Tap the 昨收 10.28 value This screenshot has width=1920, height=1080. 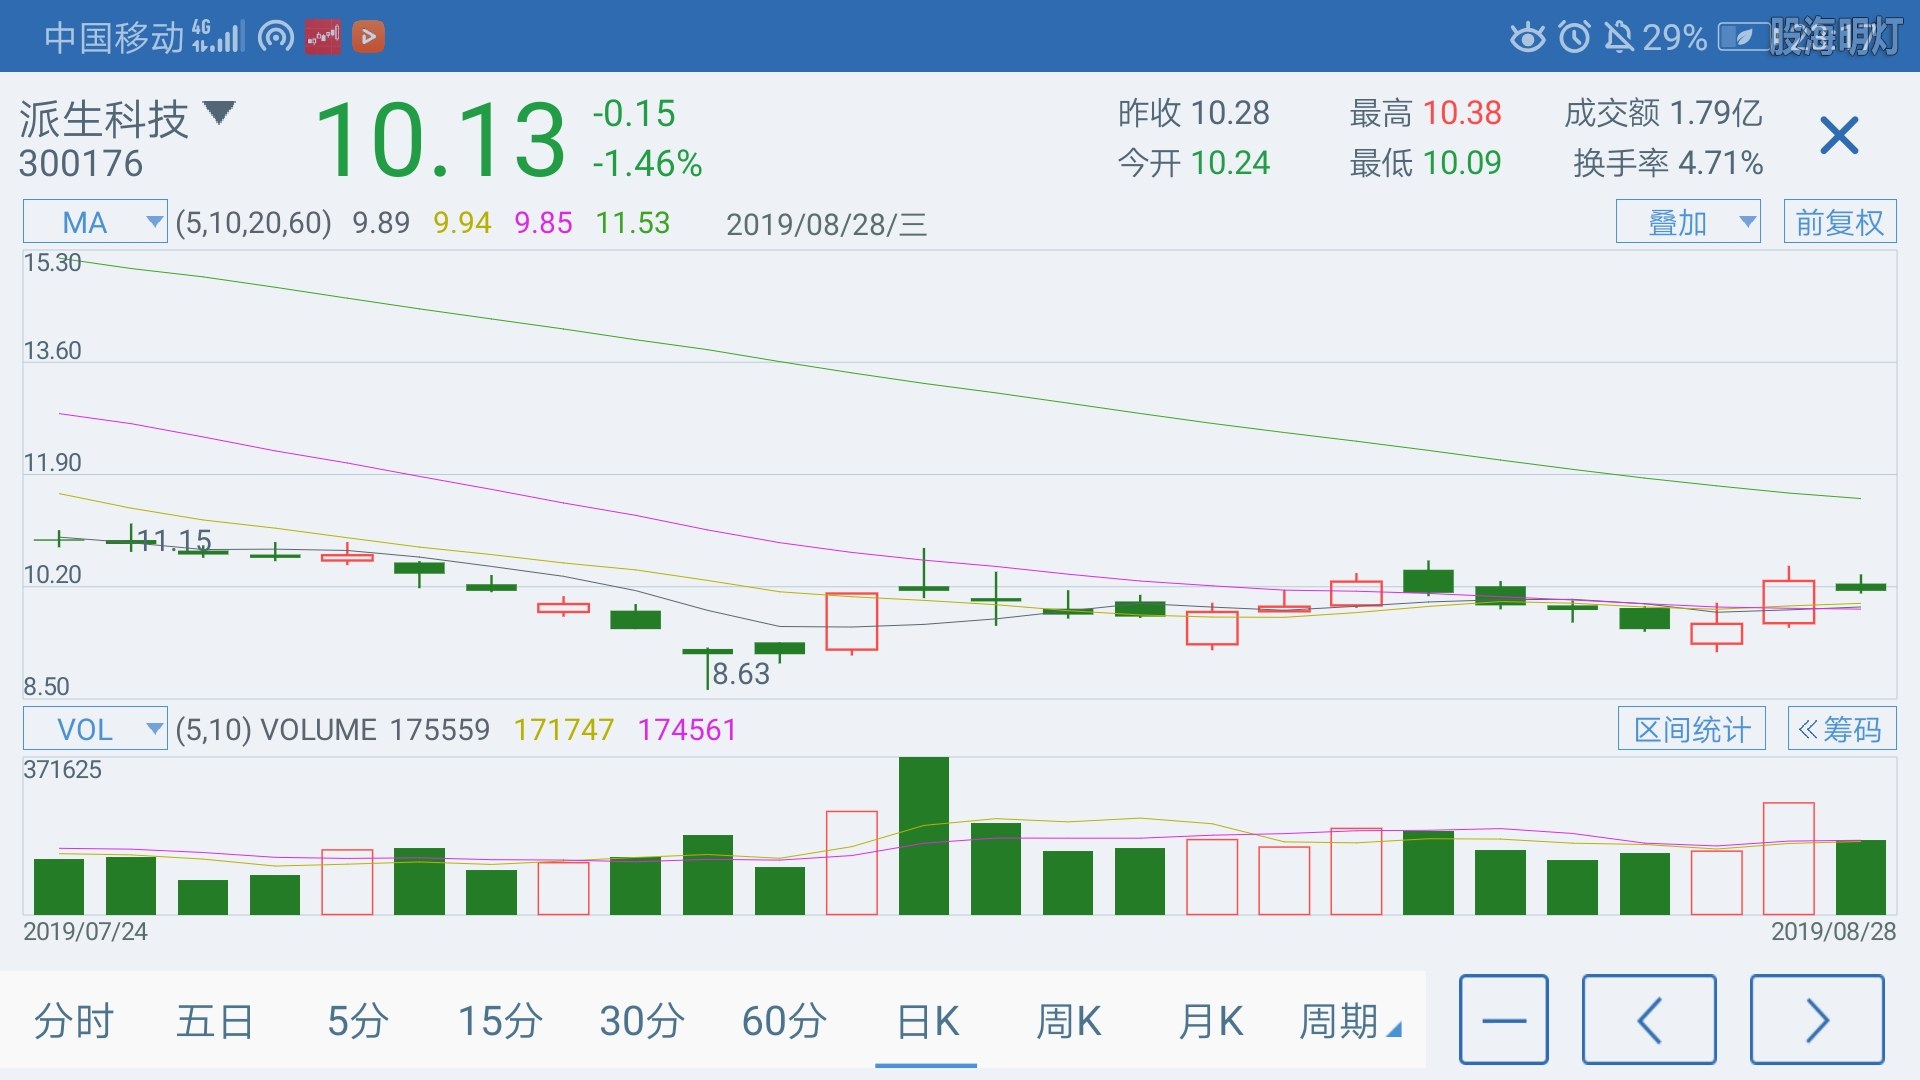pyautogui.click(x=1230, y=113)
